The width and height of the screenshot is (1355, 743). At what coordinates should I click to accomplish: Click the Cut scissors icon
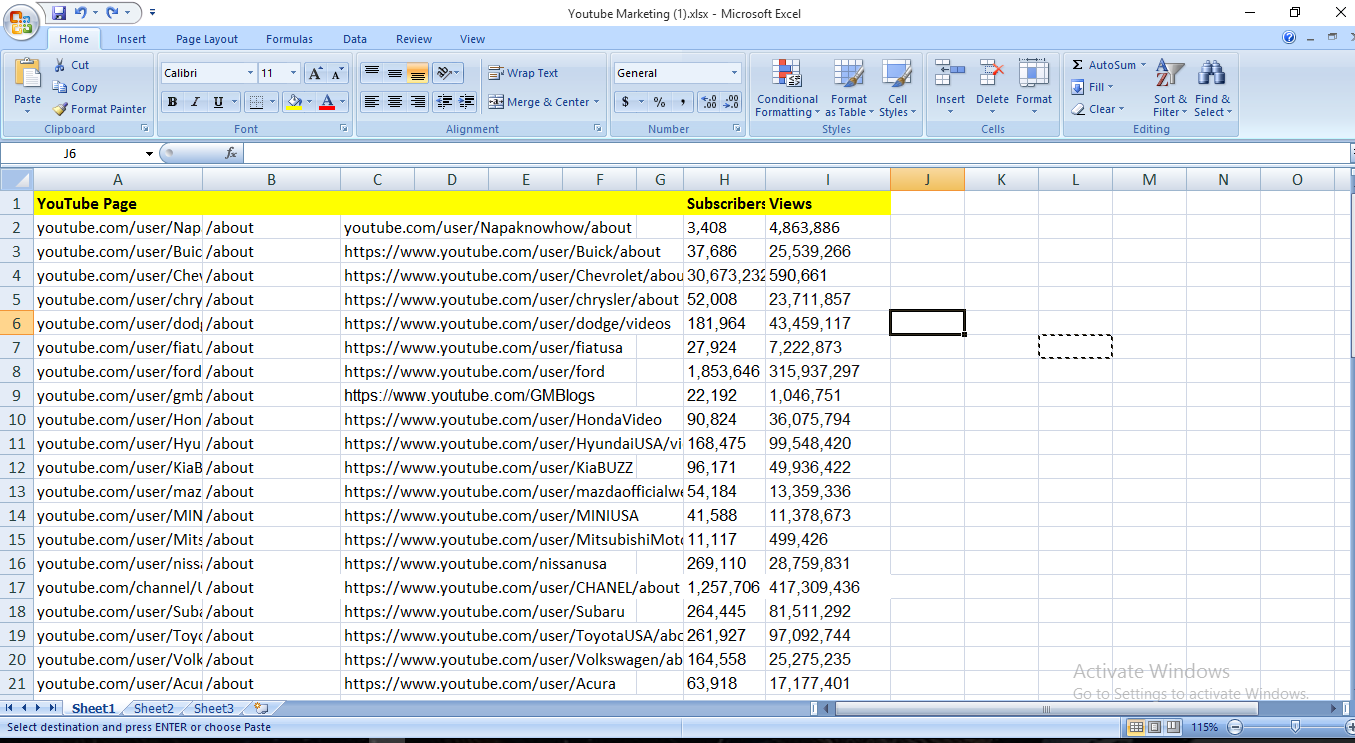click(x=60, y=65)
